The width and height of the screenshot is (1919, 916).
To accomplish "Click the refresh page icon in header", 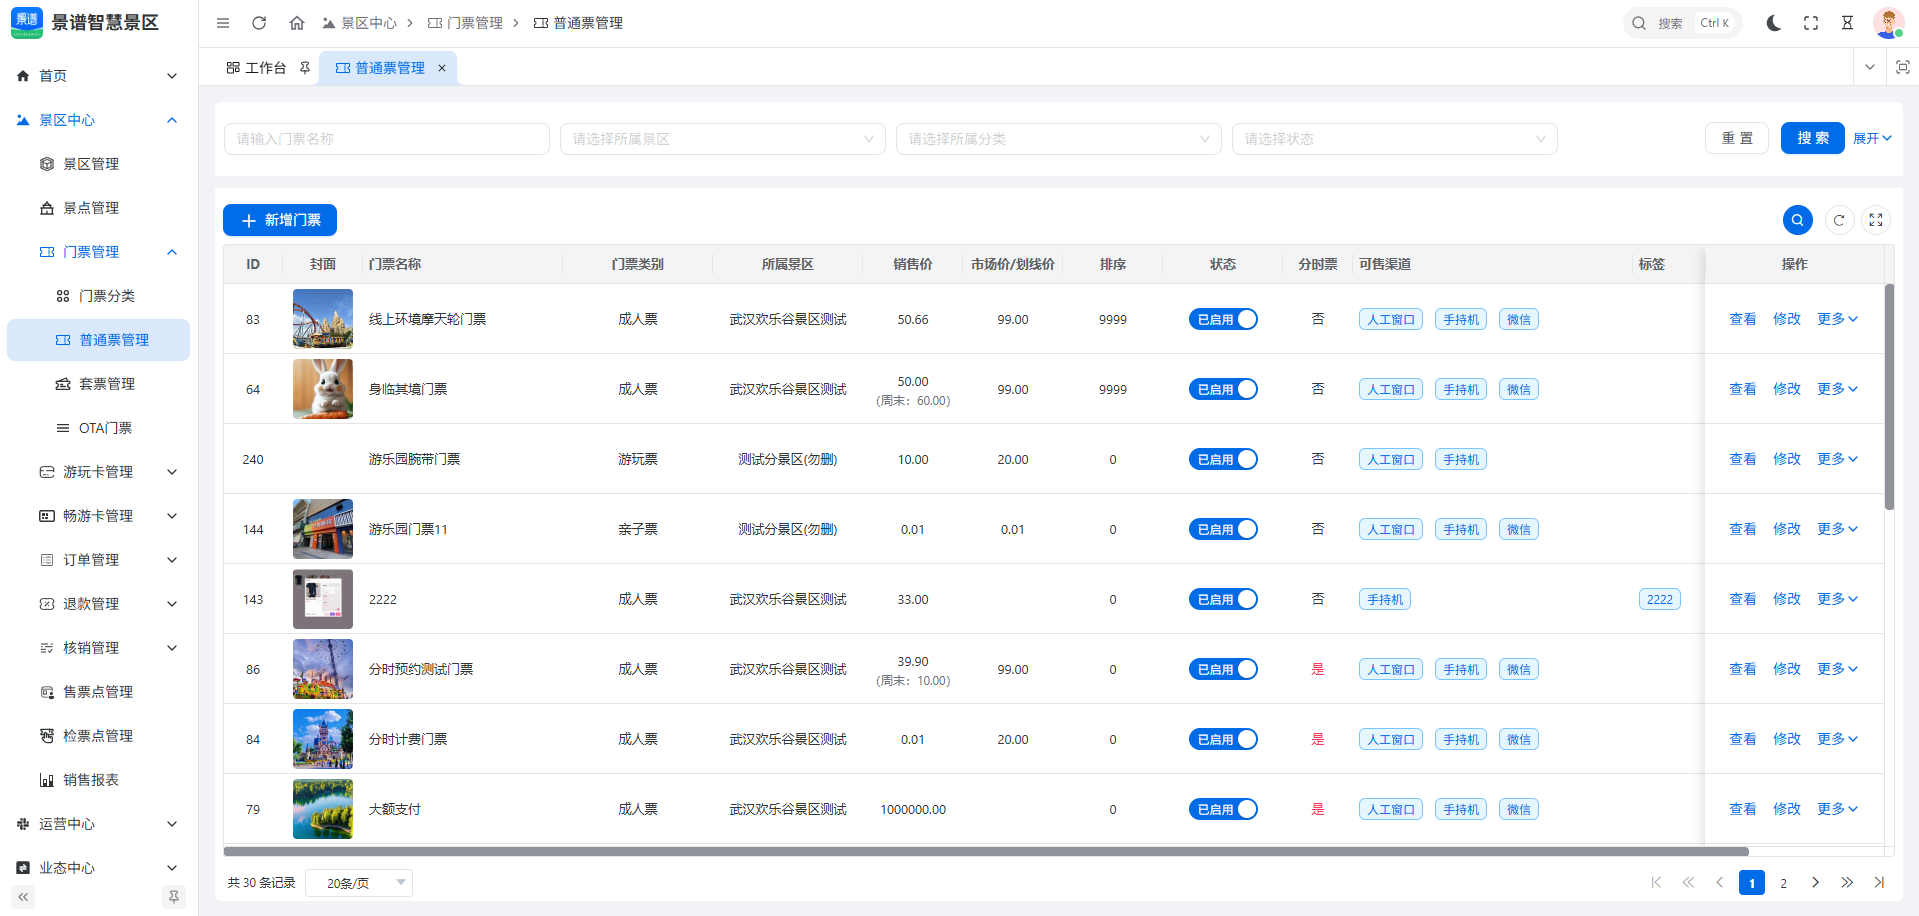I will click(x=259, y=23).
